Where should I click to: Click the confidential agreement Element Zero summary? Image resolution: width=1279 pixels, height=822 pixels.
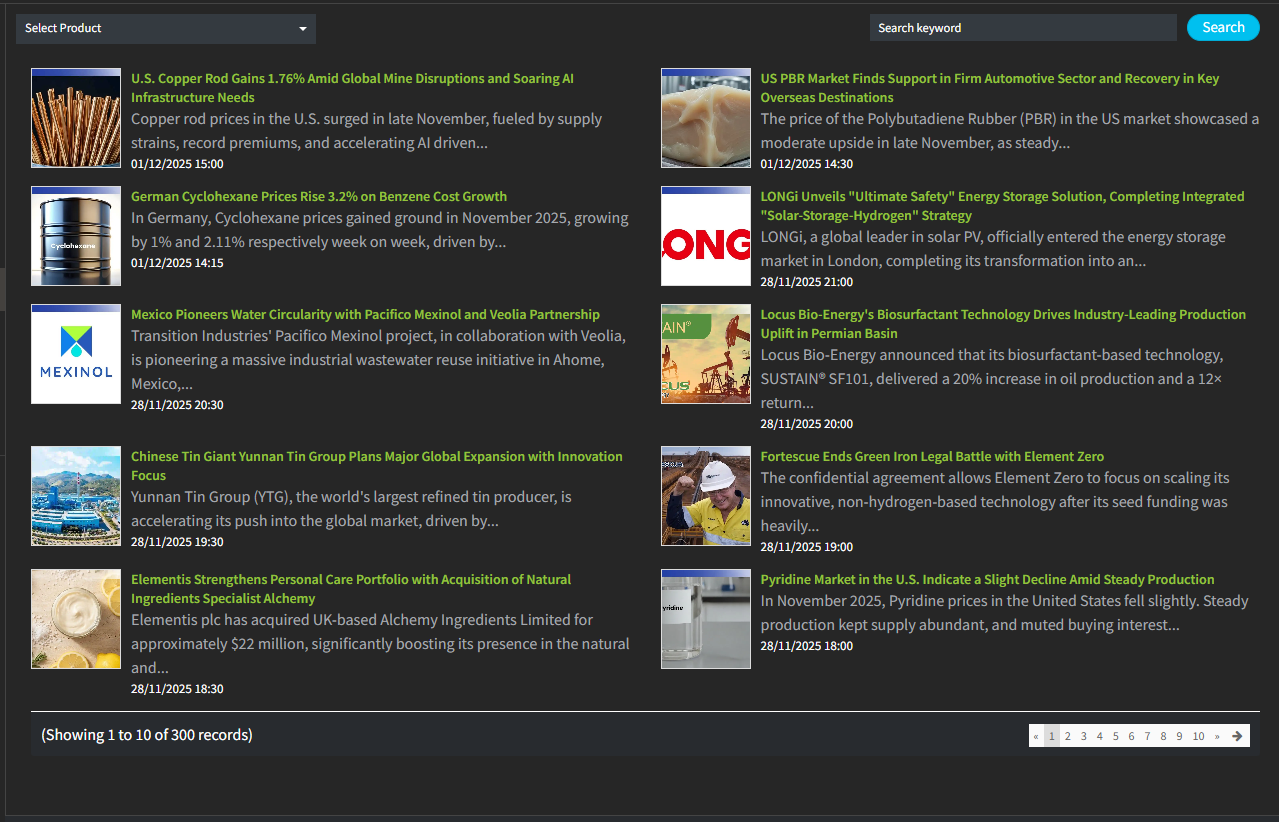995,501
